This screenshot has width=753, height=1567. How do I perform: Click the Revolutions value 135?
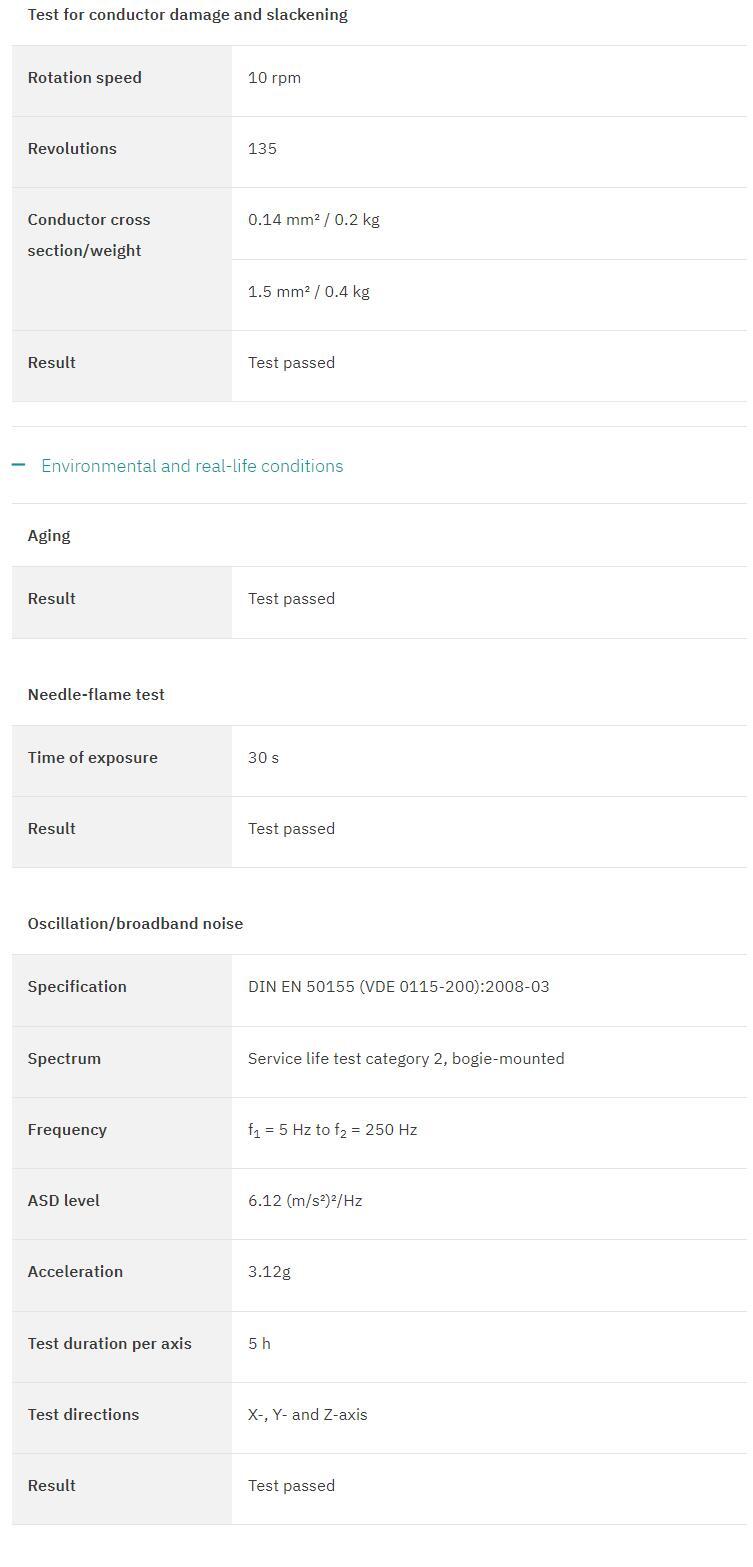coord(262,149)
